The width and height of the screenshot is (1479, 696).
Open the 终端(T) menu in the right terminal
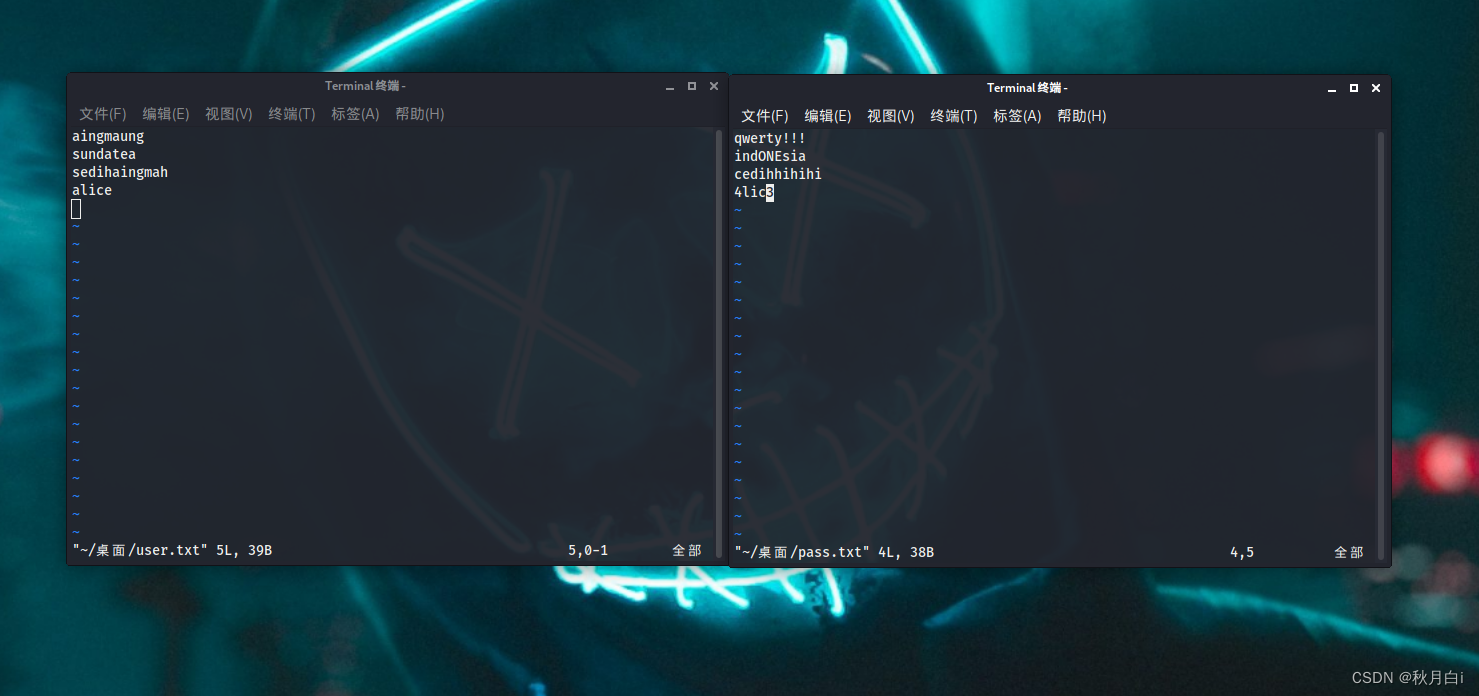(x=953, y=115)
